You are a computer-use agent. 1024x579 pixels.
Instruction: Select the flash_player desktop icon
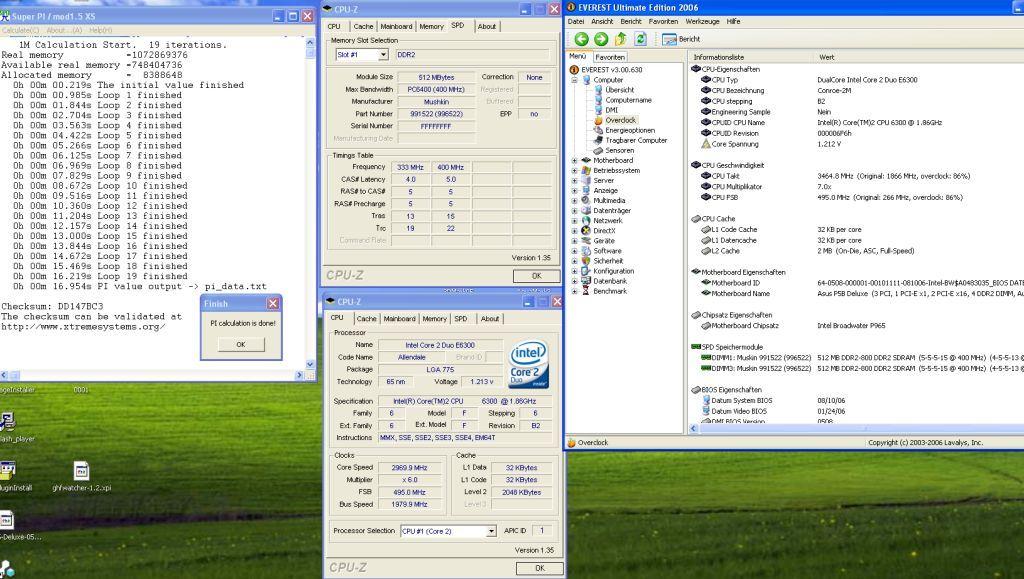pyautogui.click(x=13, y=428)
